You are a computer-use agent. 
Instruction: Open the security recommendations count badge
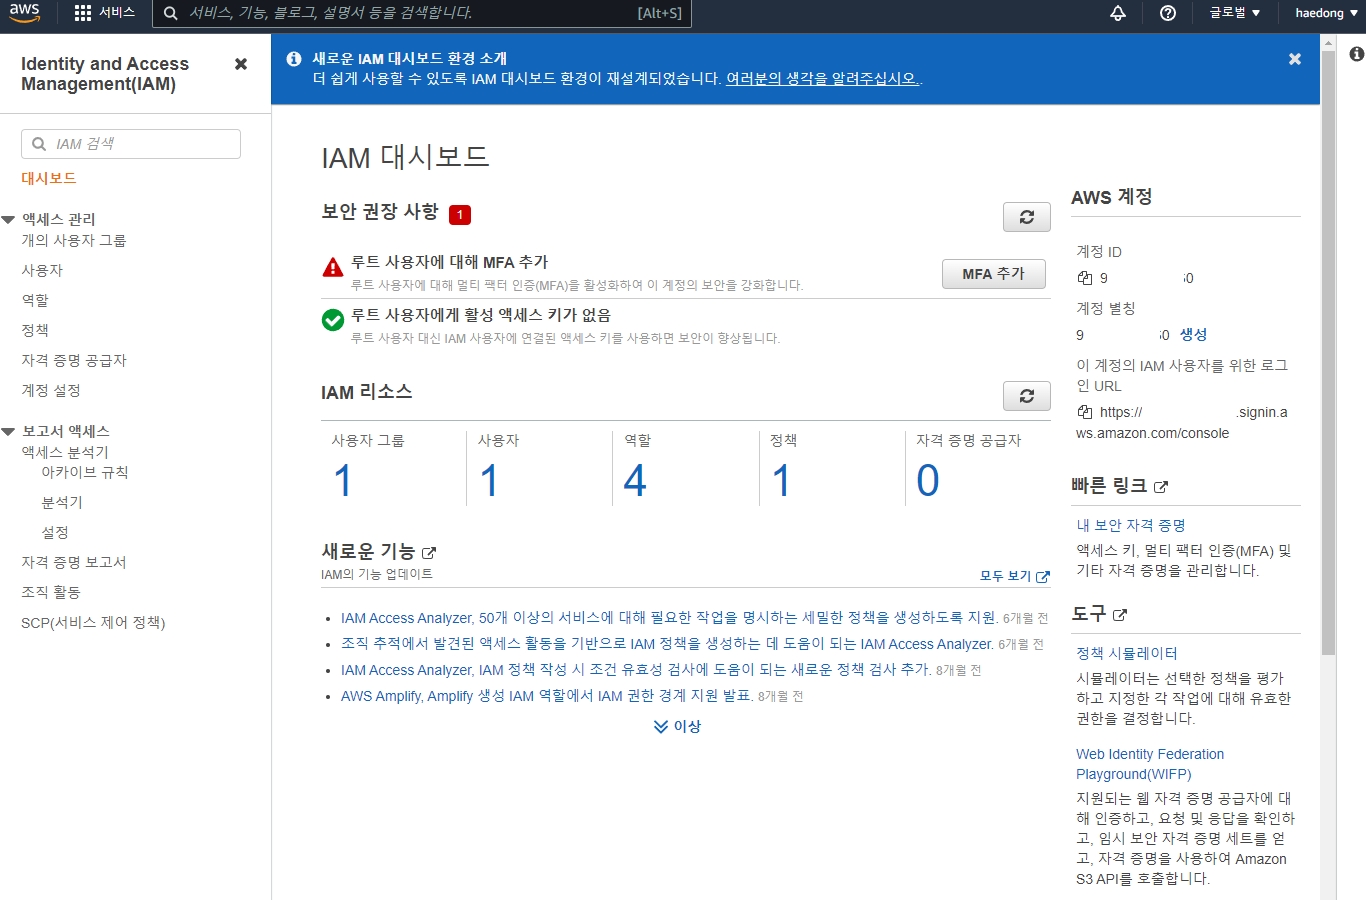click(x=460, y=214)
